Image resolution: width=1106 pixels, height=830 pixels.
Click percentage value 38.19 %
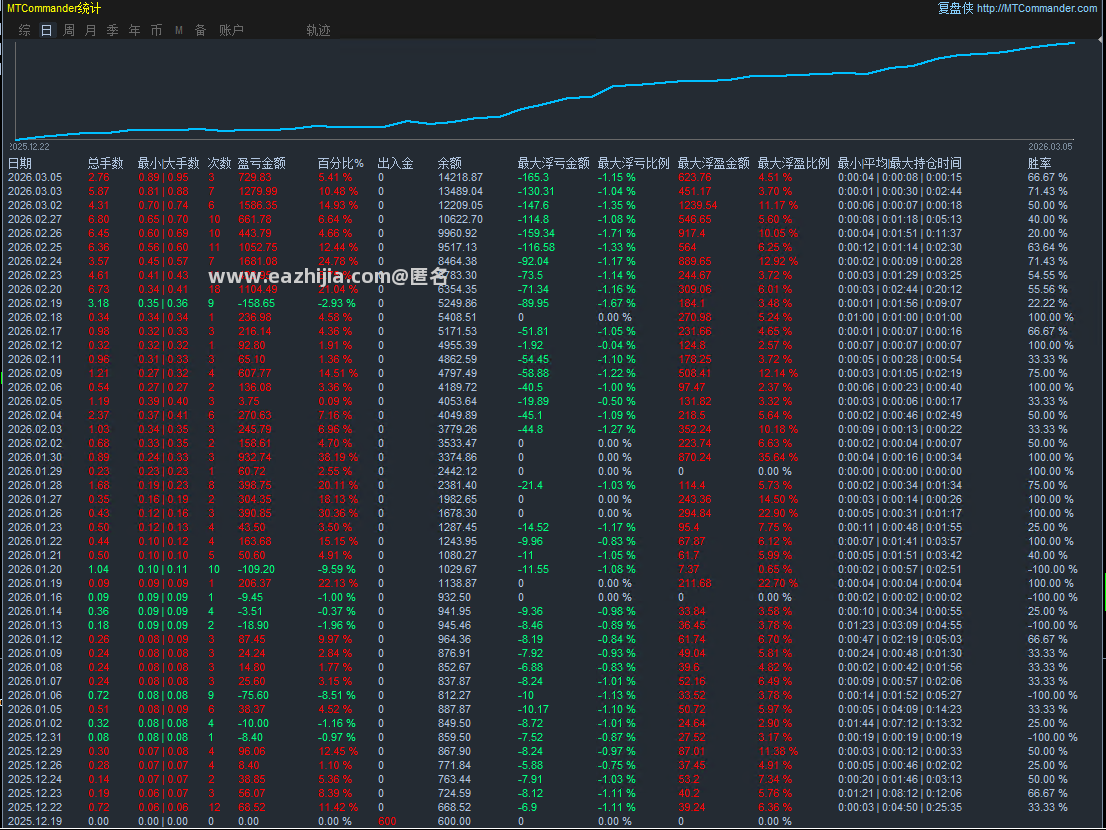coord(338,457)
